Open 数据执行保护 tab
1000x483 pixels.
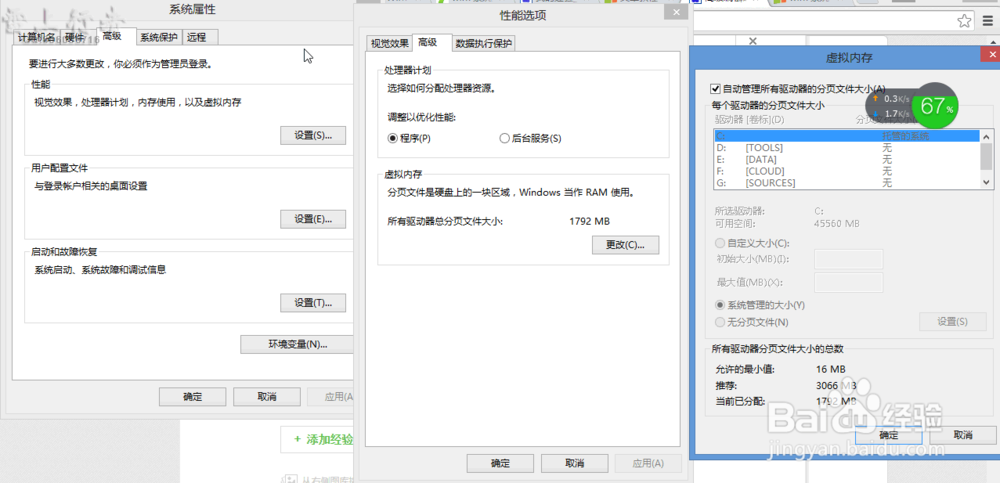pos(483,43)
